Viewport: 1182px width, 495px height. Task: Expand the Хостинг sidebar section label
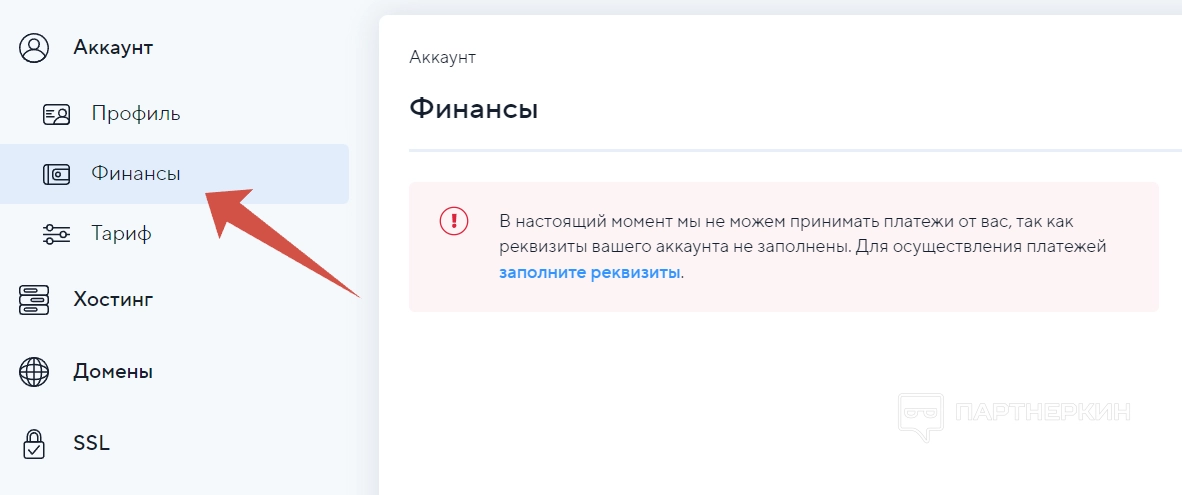pos(113,299)
